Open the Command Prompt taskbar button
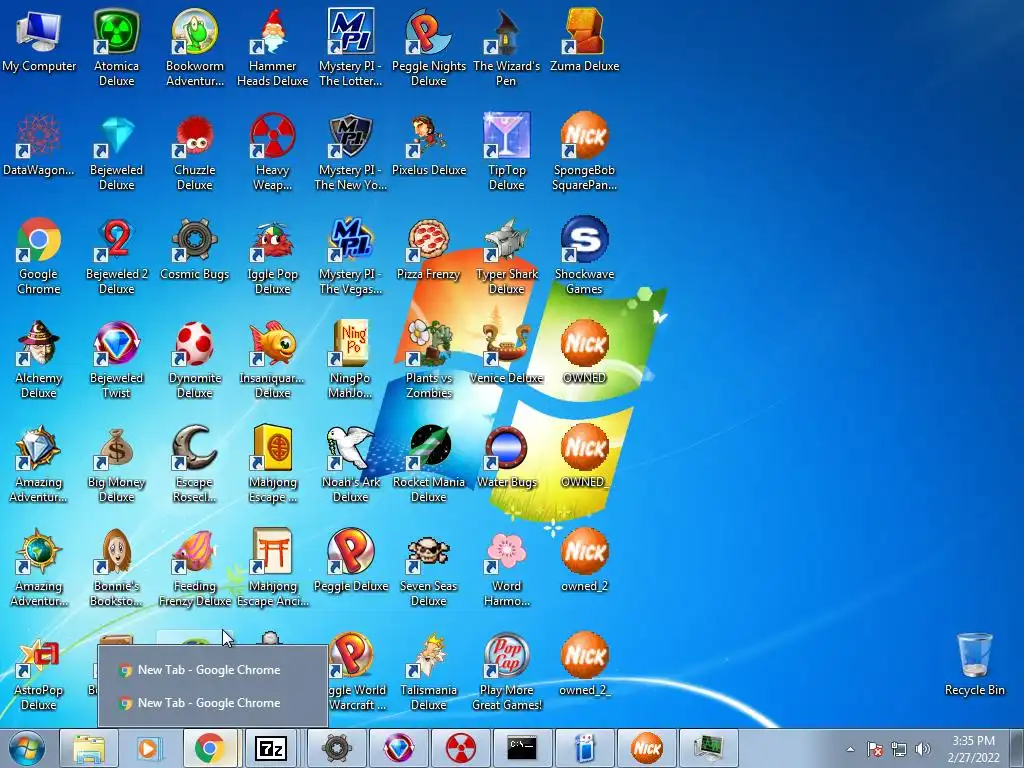This screenshot has width=1024, height=768. (522, 748)
